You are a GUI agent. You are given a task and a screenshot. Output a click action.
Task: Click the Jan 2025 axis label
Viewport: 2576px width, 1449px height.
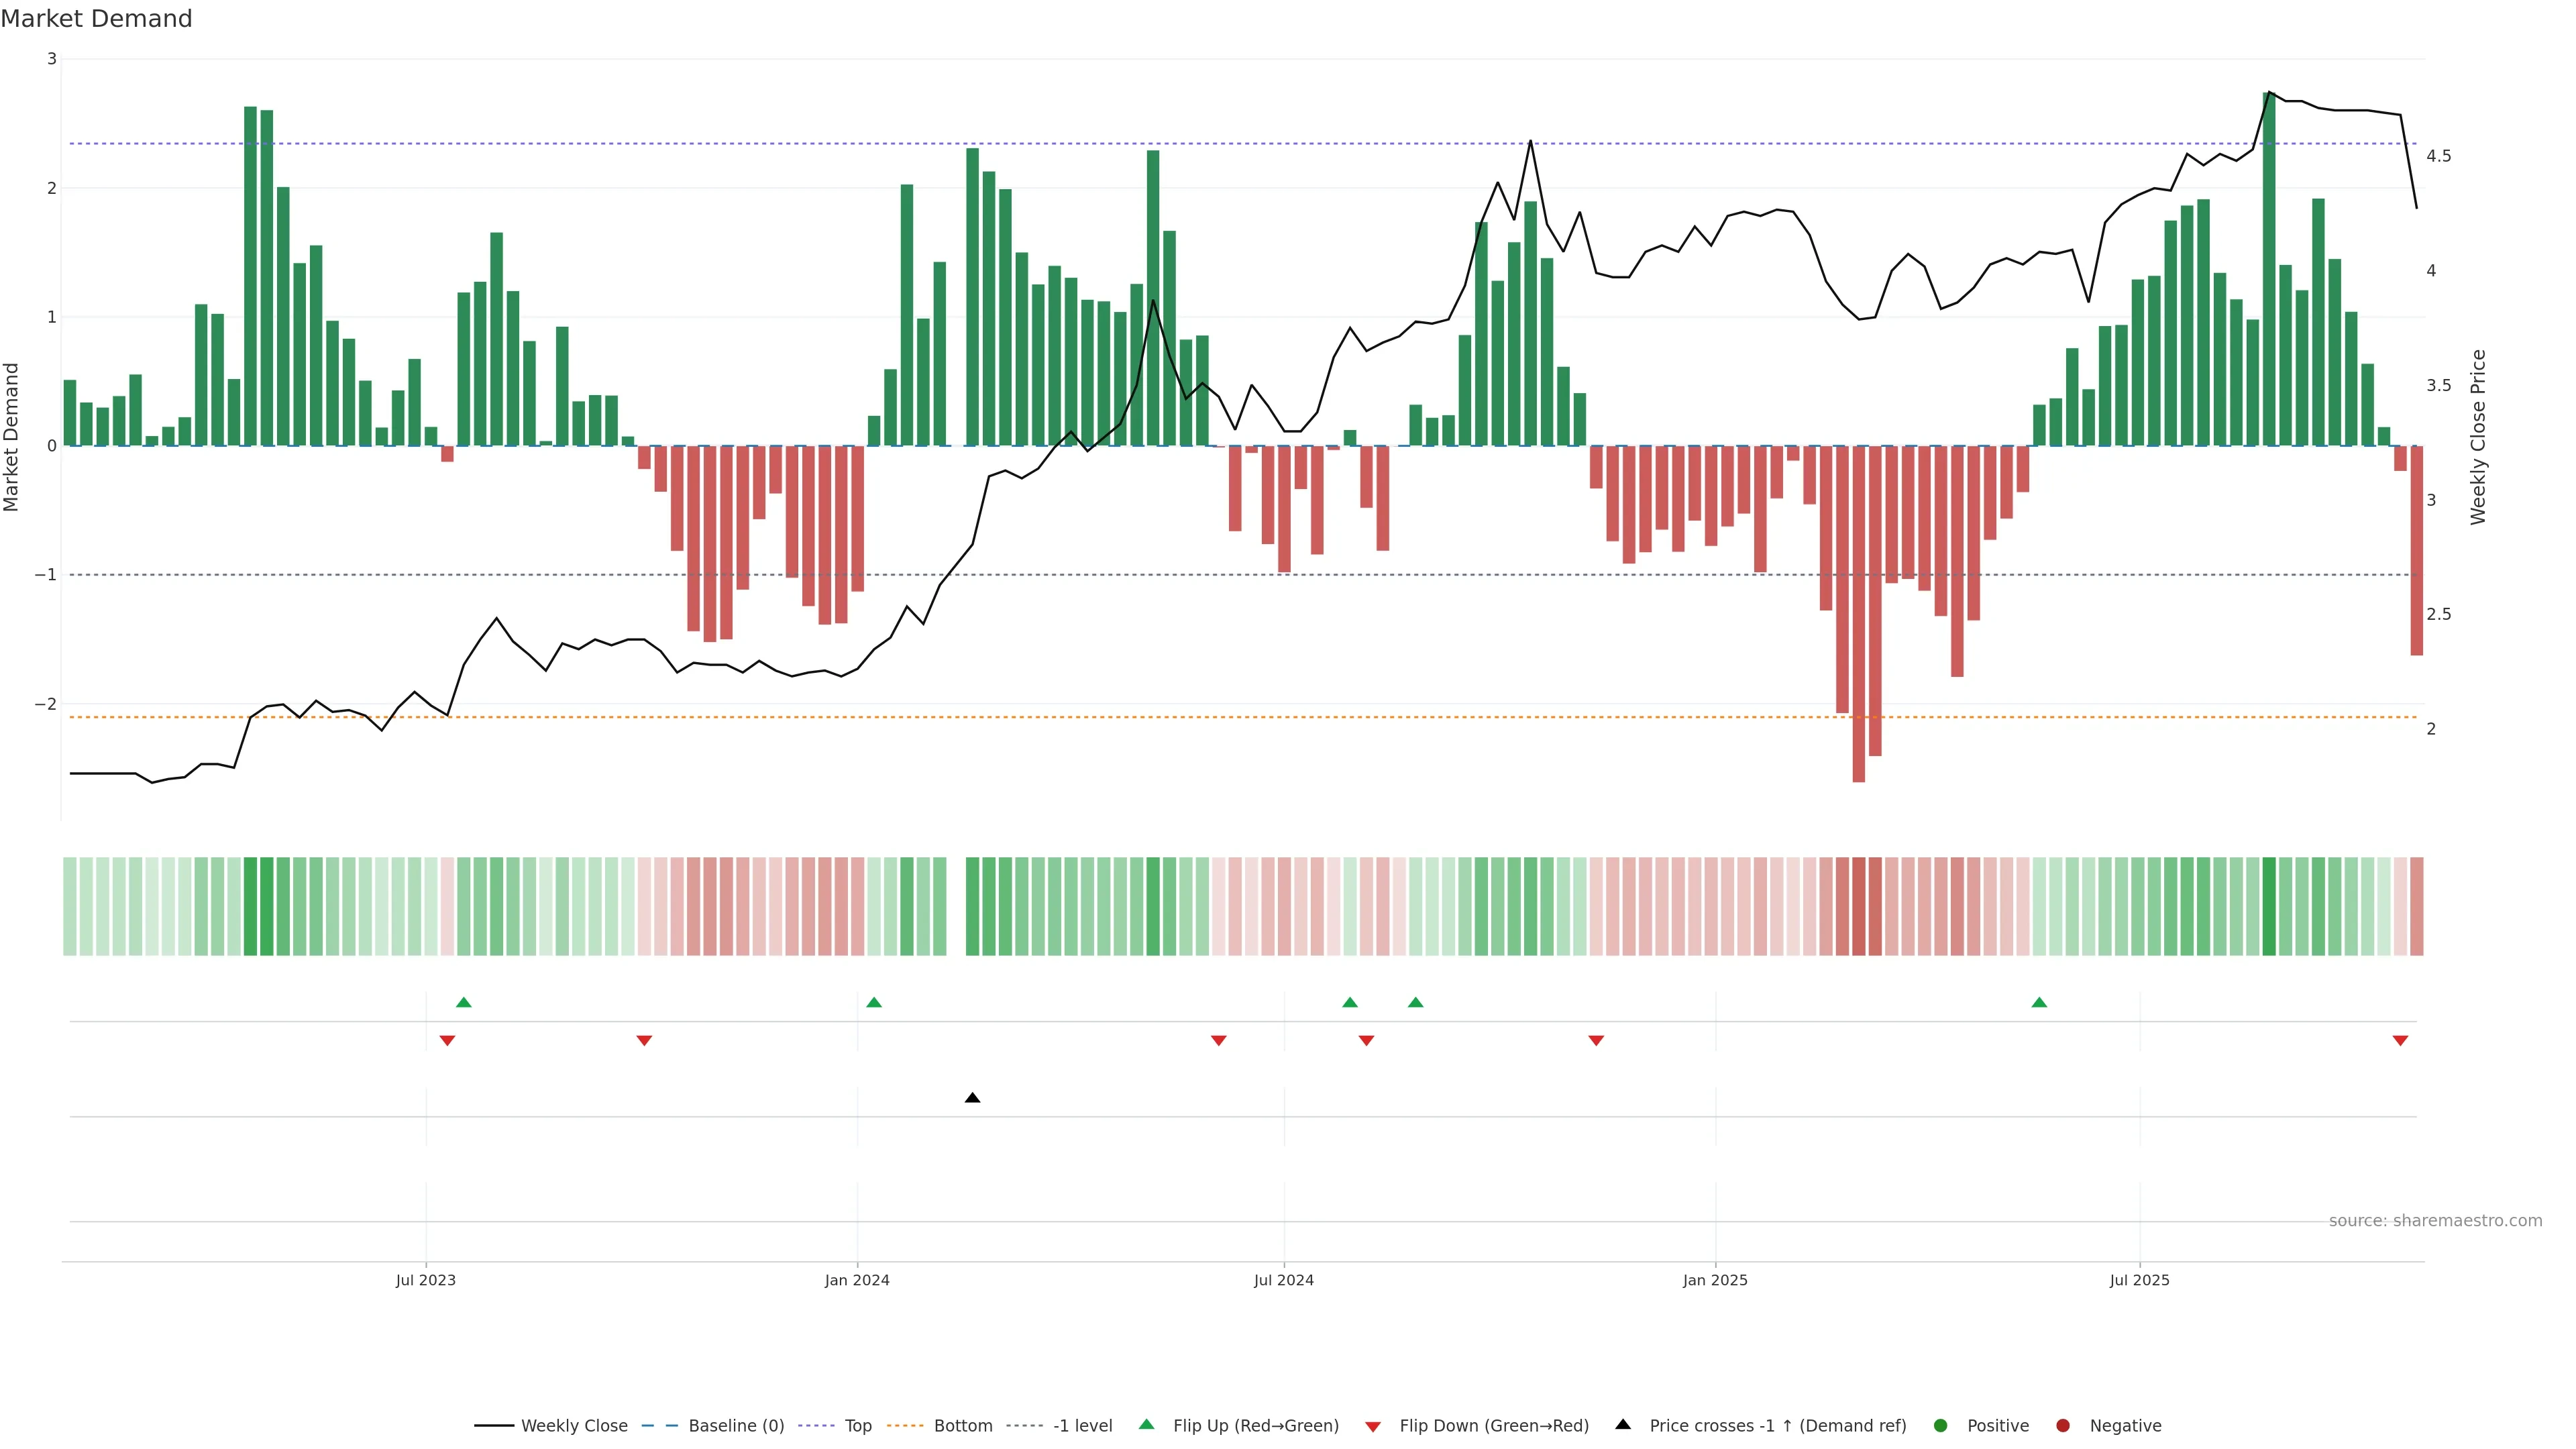[x=1715, y=1280]
